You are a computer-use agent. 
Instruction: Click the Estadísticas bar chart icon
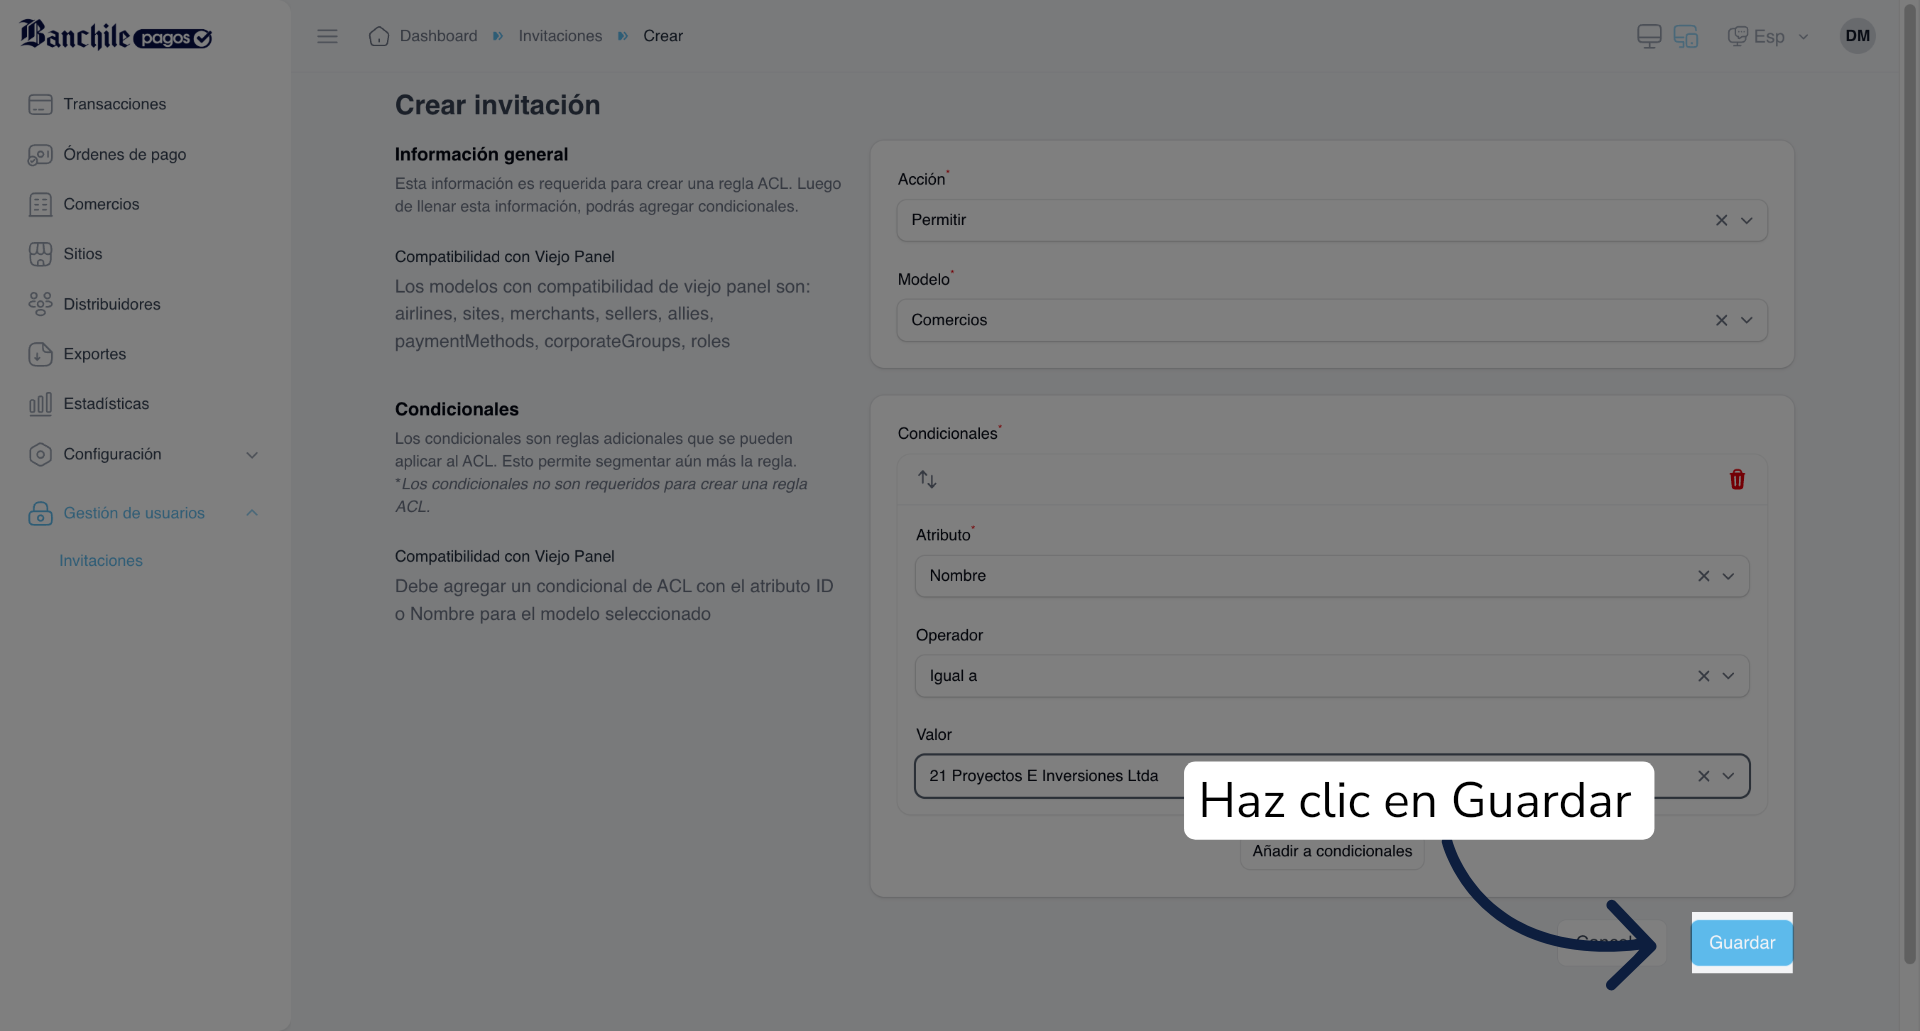point(40,404)
